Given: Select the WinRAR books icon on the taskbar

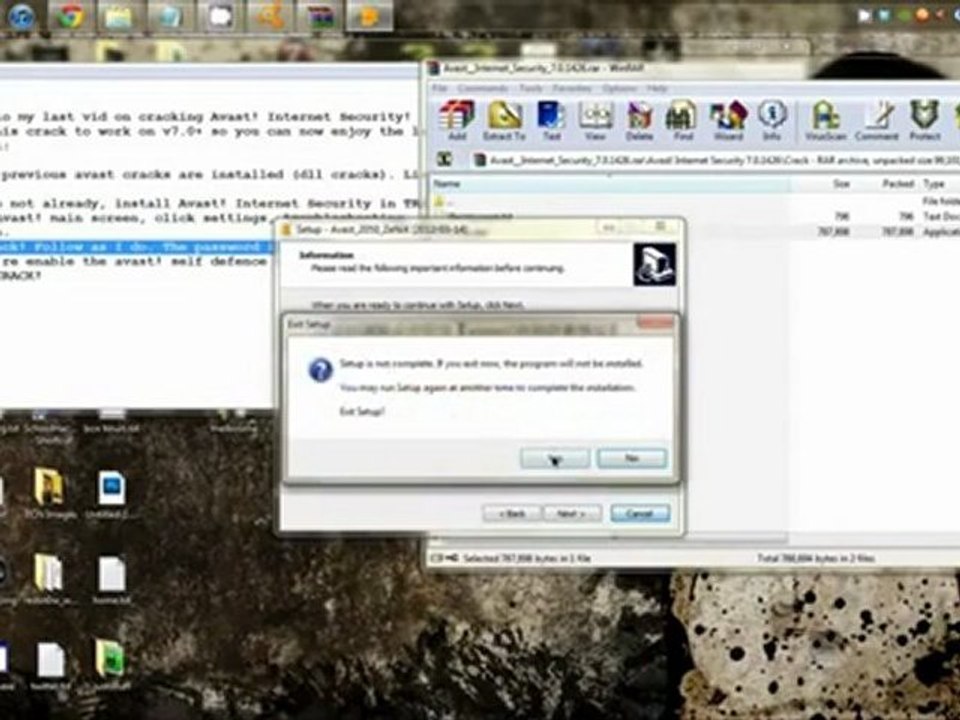Looking at the screenshot, I should point(319,15).
